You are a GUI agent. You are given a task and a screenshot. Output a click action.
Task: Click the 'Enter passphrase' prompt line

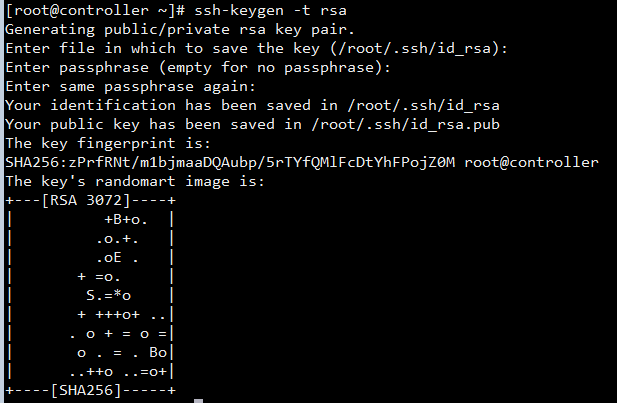[x=198, y=67]
